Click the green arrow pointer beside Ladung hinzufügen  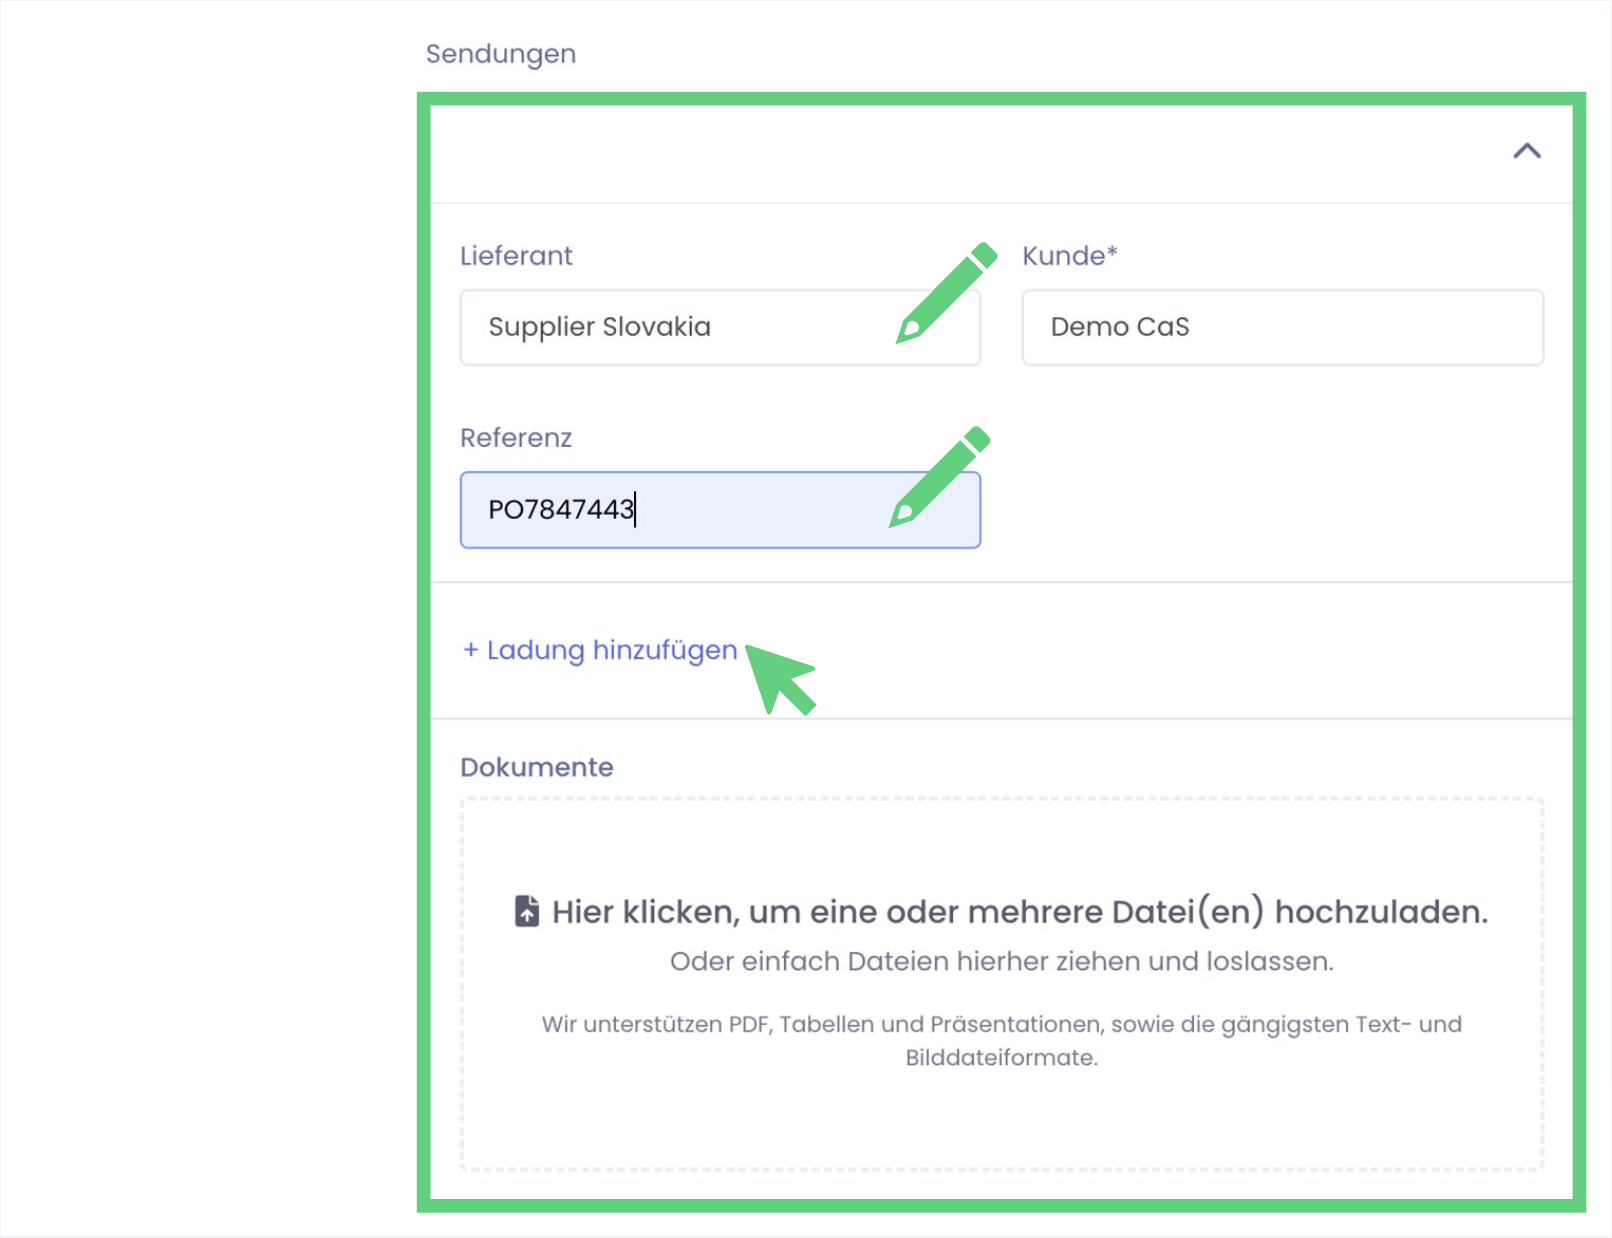click(781, 678)
